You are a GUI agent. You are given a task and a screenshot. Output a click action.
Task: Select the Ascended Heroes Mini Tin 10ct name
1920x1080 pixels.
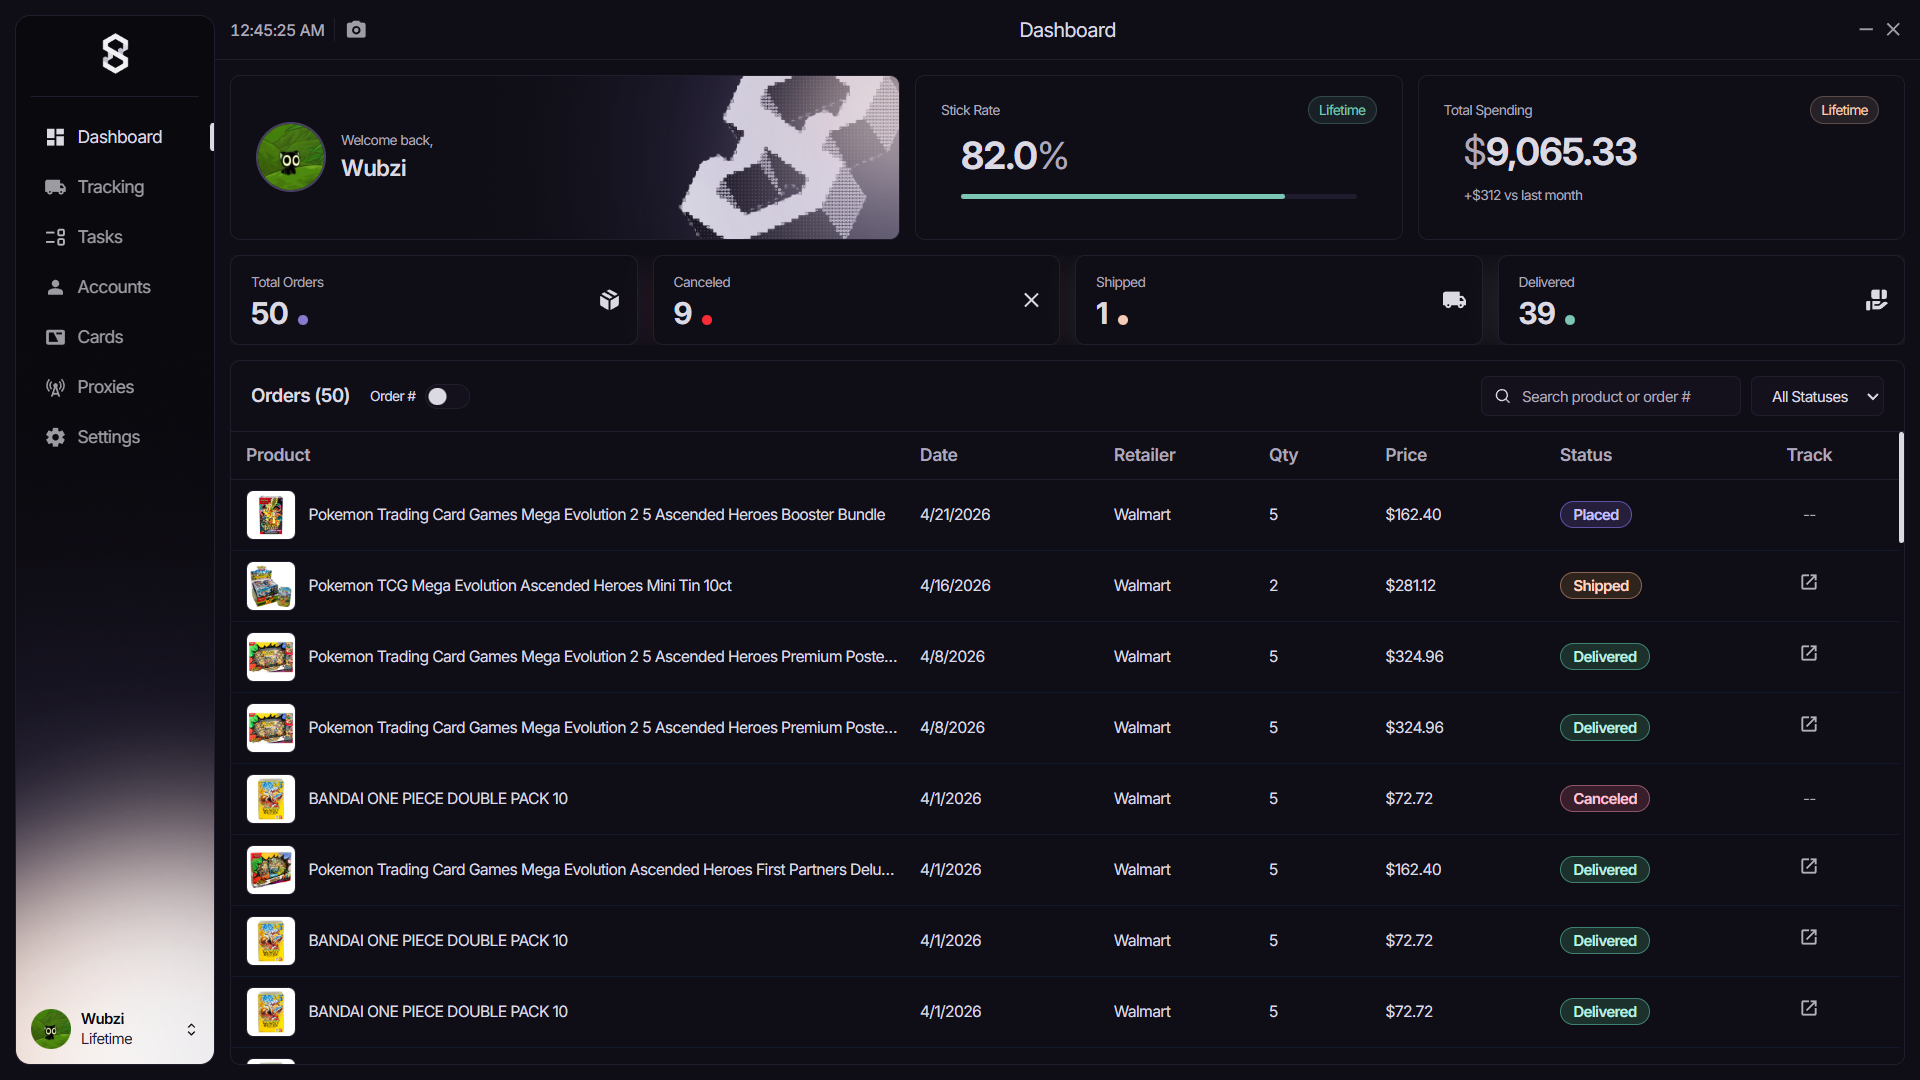[x=520, y=586]
